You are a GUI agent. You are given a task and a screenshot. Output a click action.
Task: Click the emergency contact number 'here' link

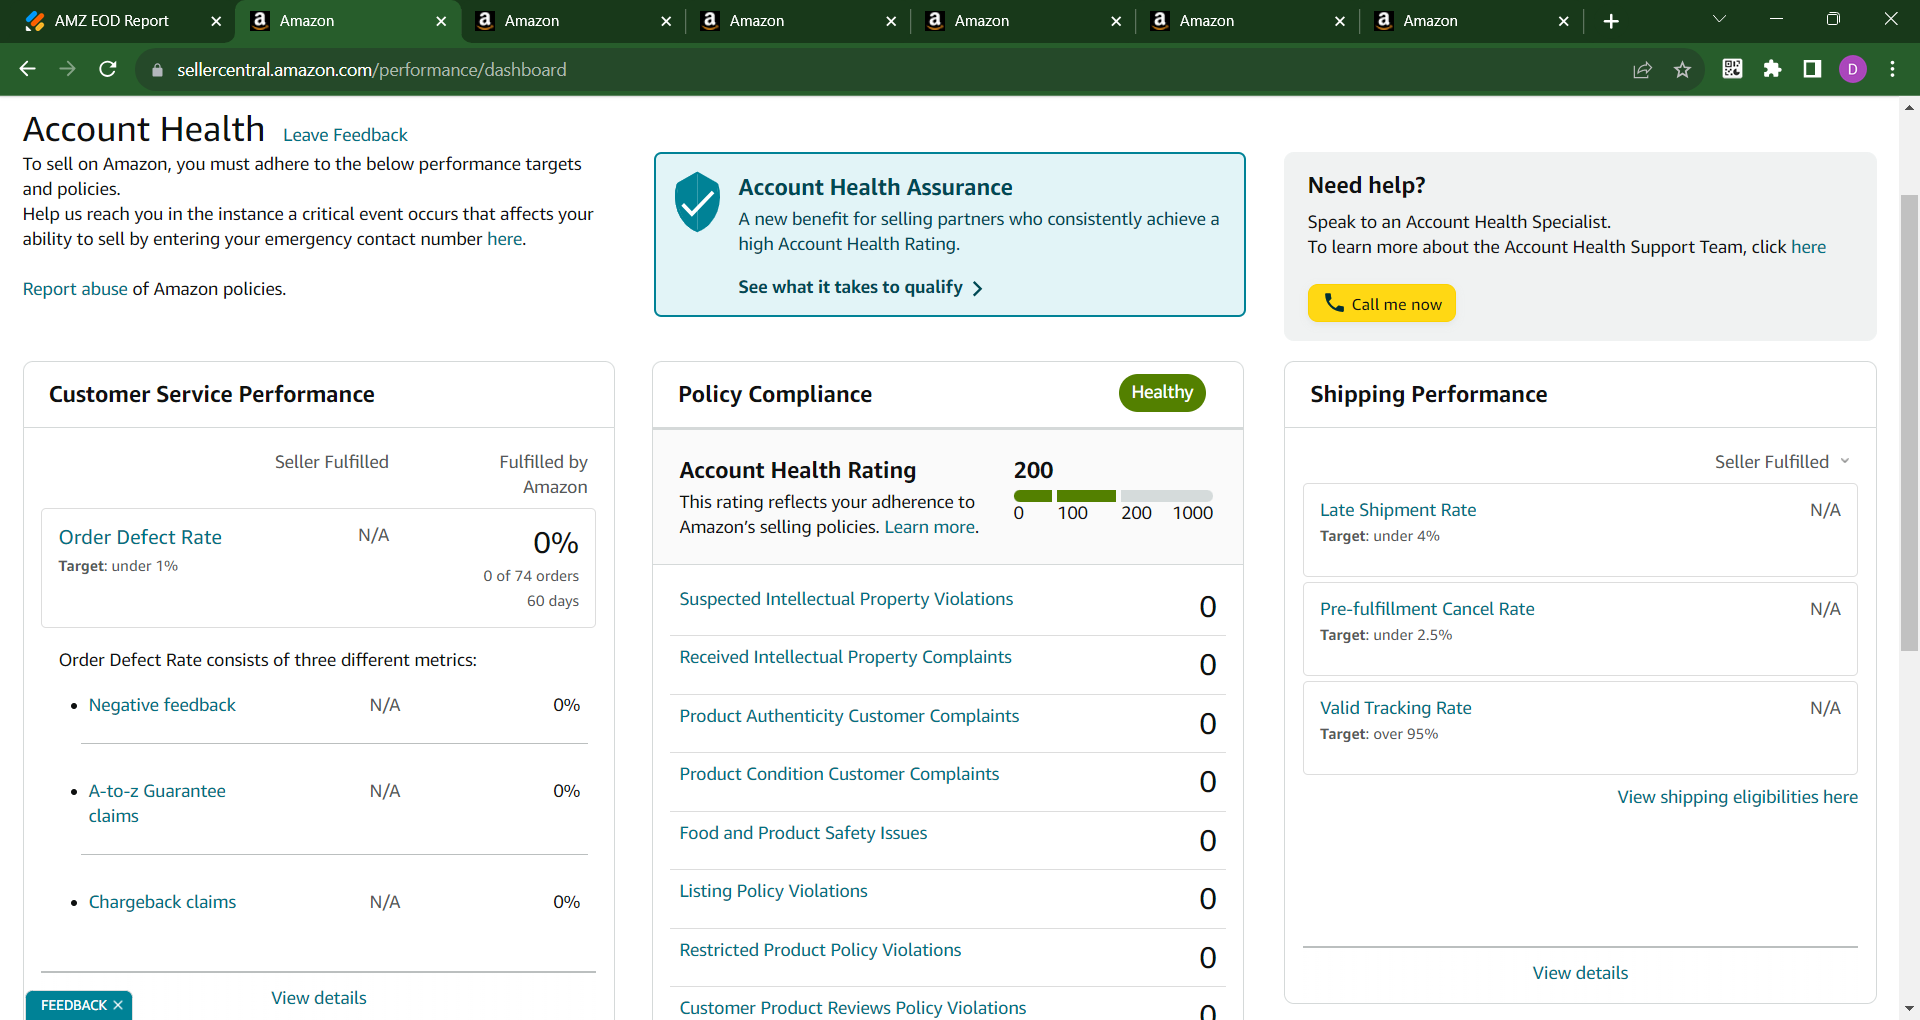point(505,239)
